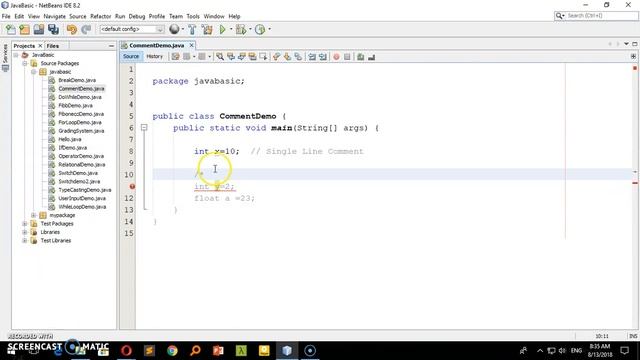
Task: Open the default config combo box
Action: (131, 29)
